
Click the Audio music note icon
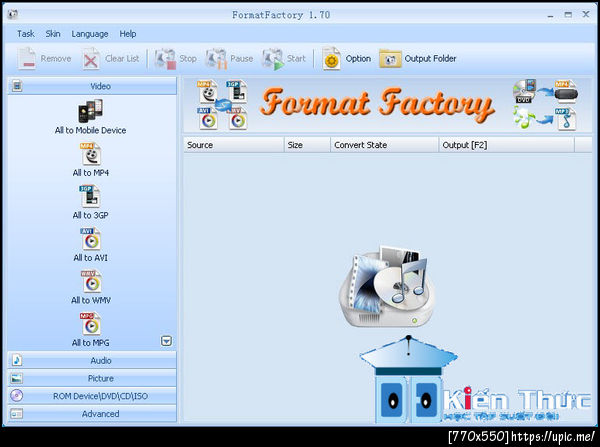(17, 360)
